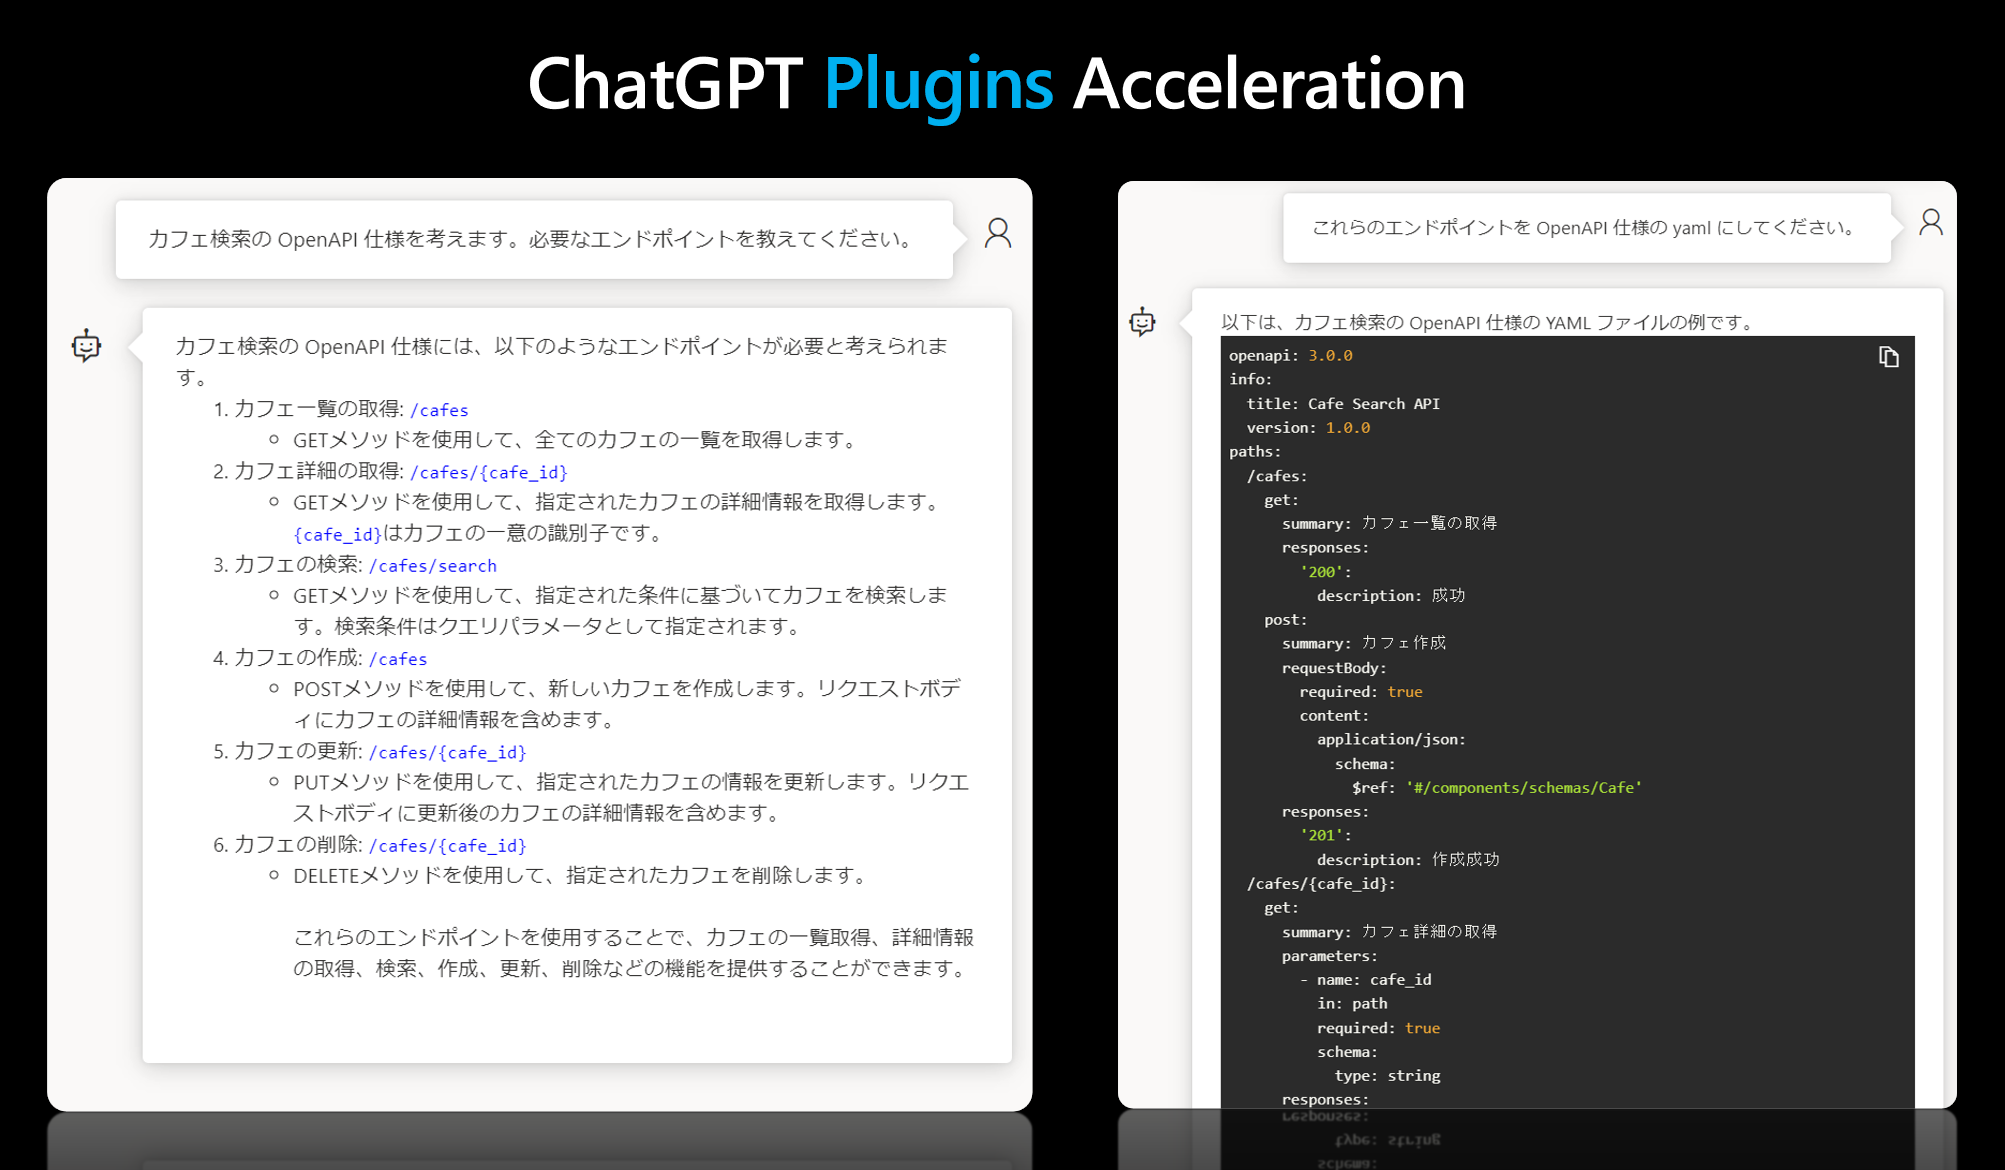The width and height of the screenshot is (2005, 1170).
Task: Click the user avatar icon in left chat
Action: pos(997,233)
